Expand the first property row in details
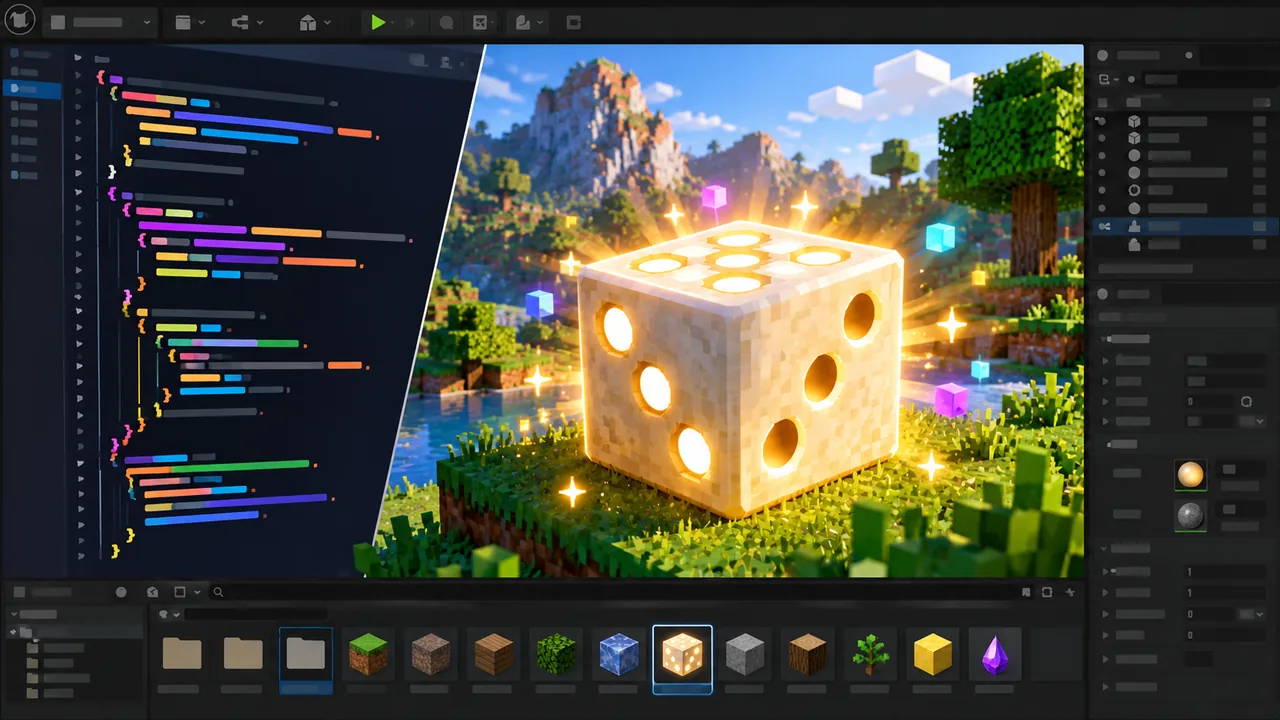The height and width of the screenshot is (720, 1280). coord(1105,360)
